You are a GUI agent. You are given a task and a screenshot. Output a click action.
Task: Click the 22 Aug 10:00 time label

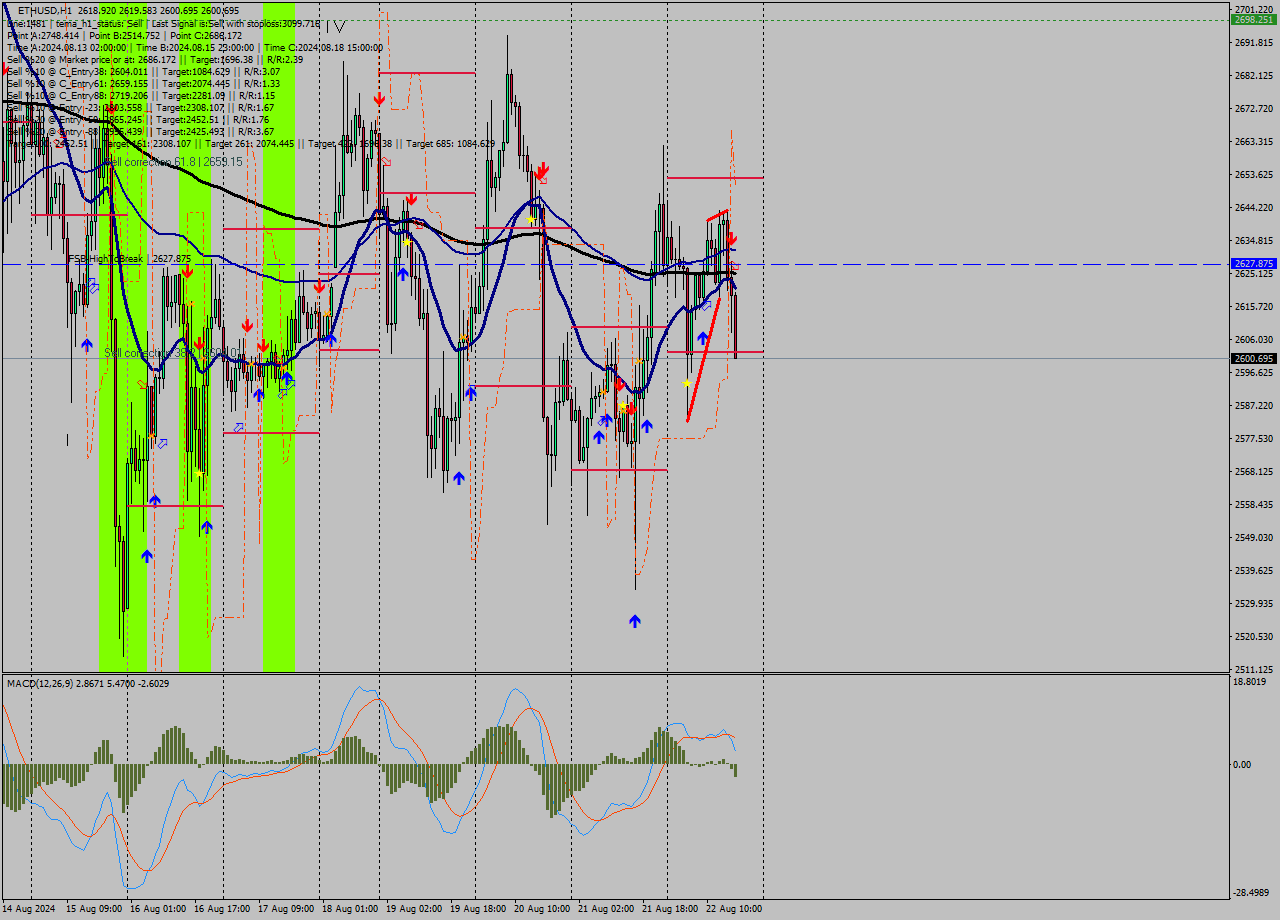[x=734, y=909]
